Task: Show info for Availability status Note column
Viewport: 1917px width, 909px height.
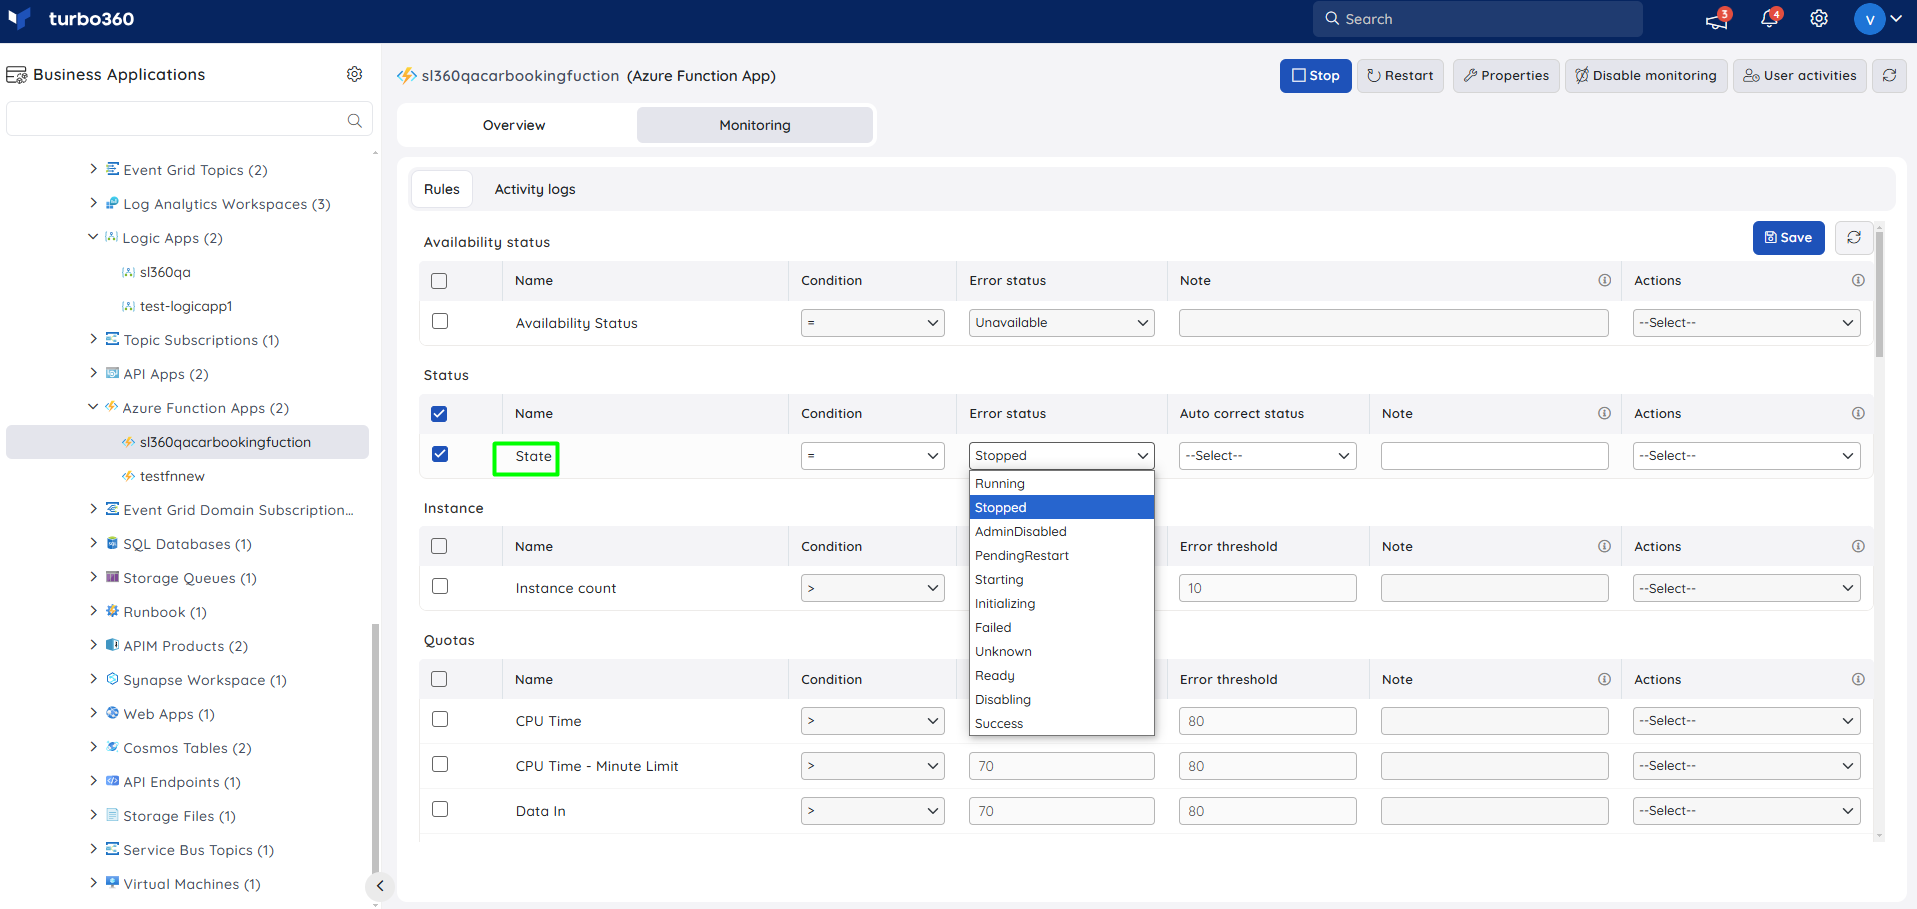Action: pyautogui.click(x=1604, y=281)
